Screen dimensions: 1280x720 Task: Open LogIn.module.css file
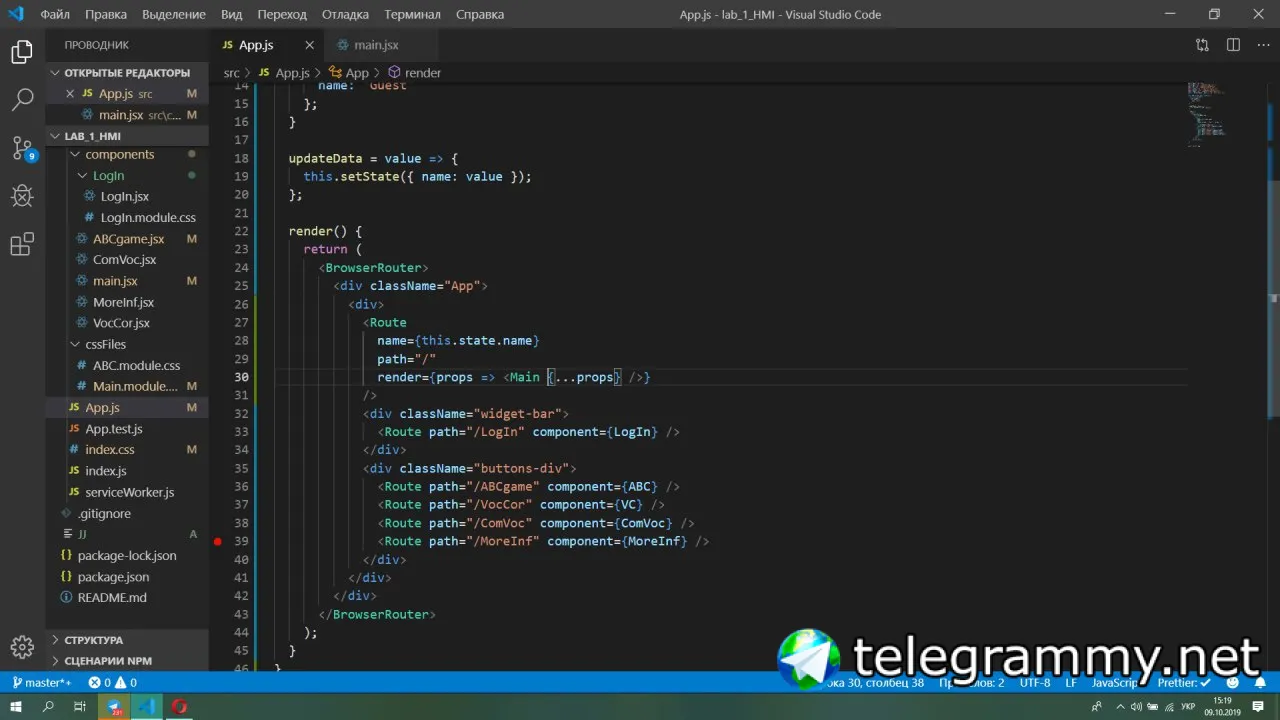(x=140, y=218)
